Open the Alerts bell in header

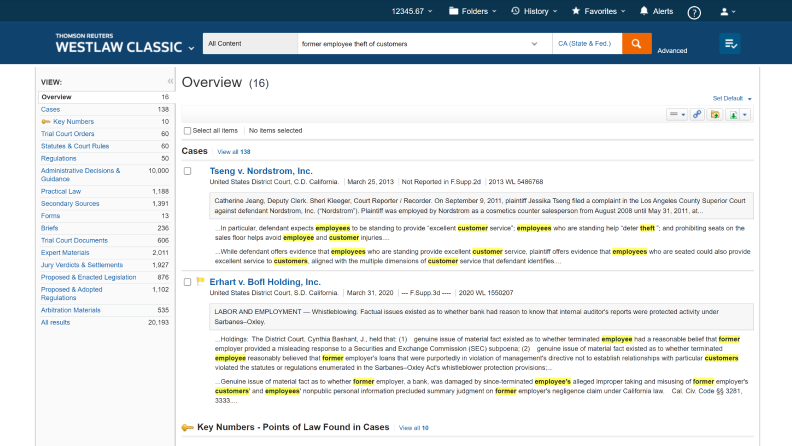tap(656, 11)
